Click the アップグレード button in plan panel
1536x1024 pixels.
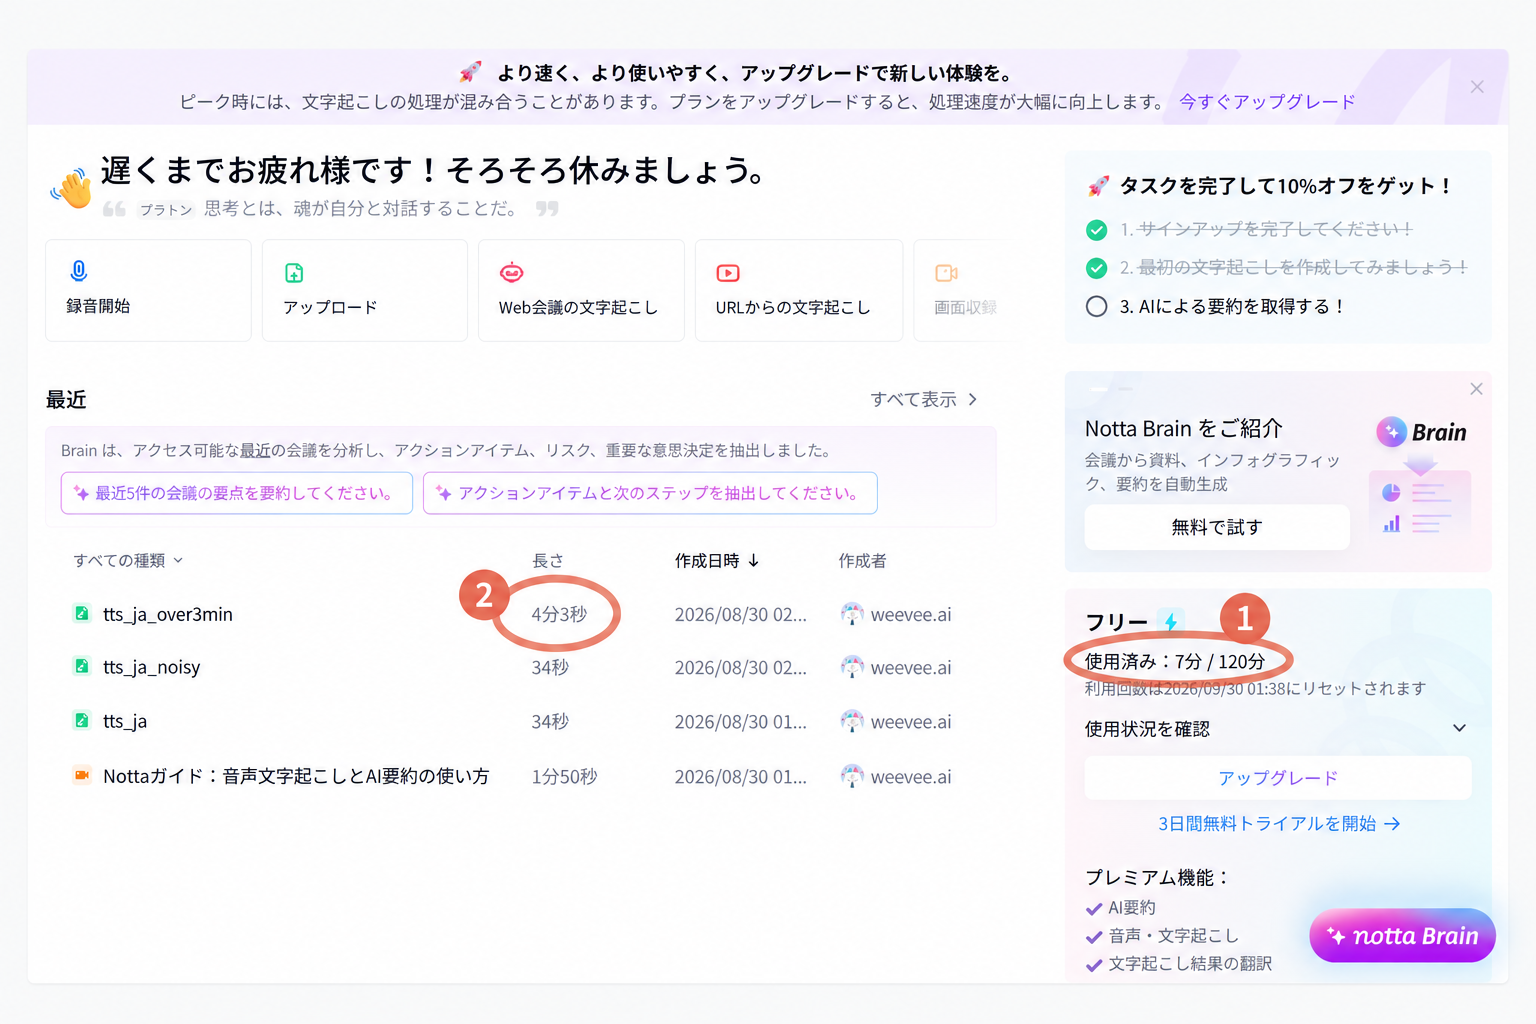(1278, 777)
